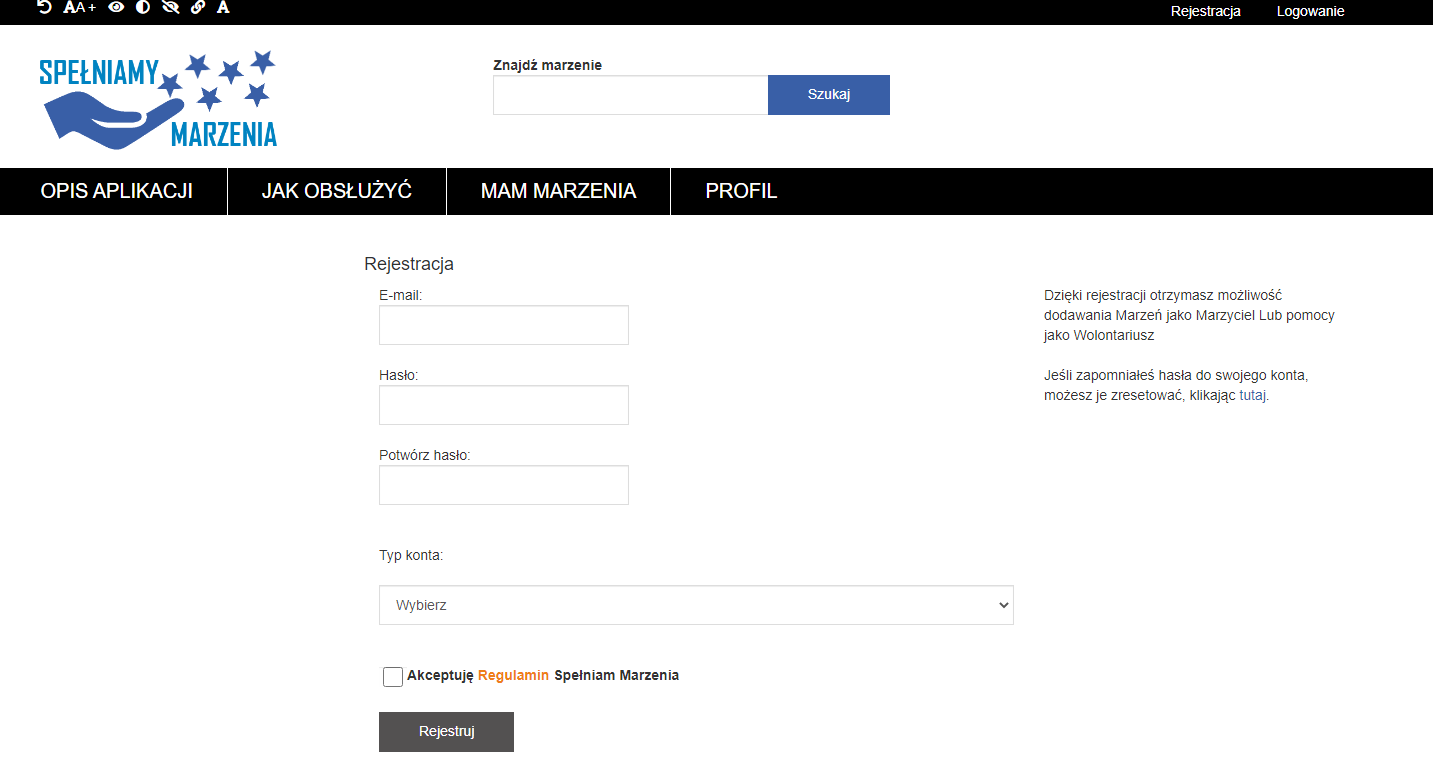Click the Logowanie link in the header
1433x762 pixels.
tap(1310, 12)
